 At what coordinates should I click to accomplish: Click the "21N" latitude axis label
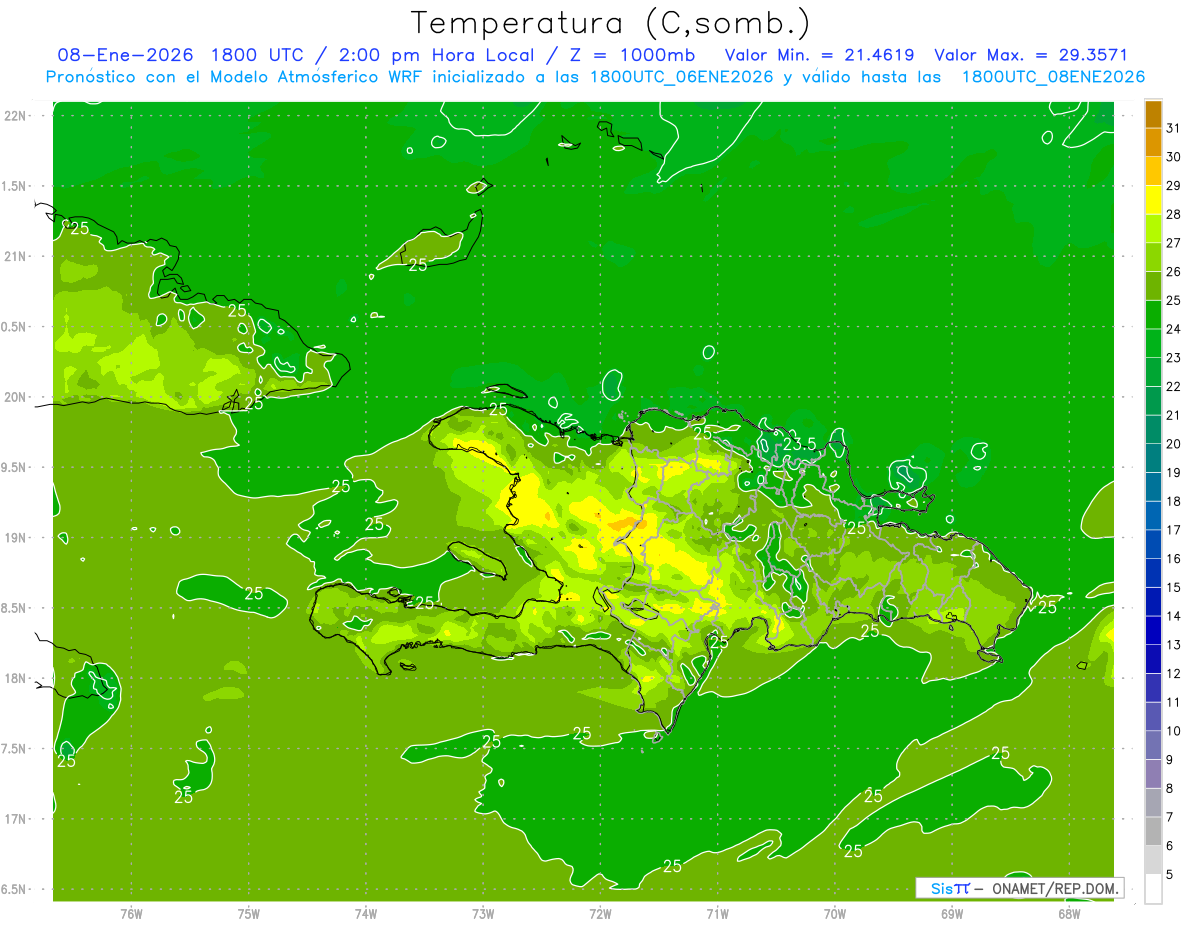[x=15, y=256]
